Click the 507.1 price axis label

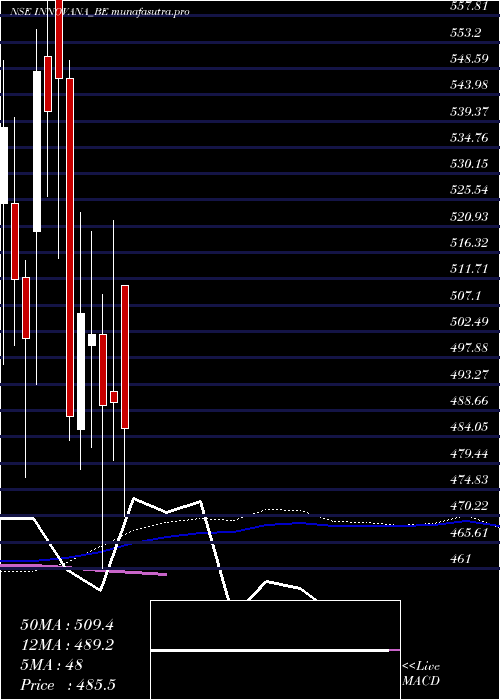465,296
